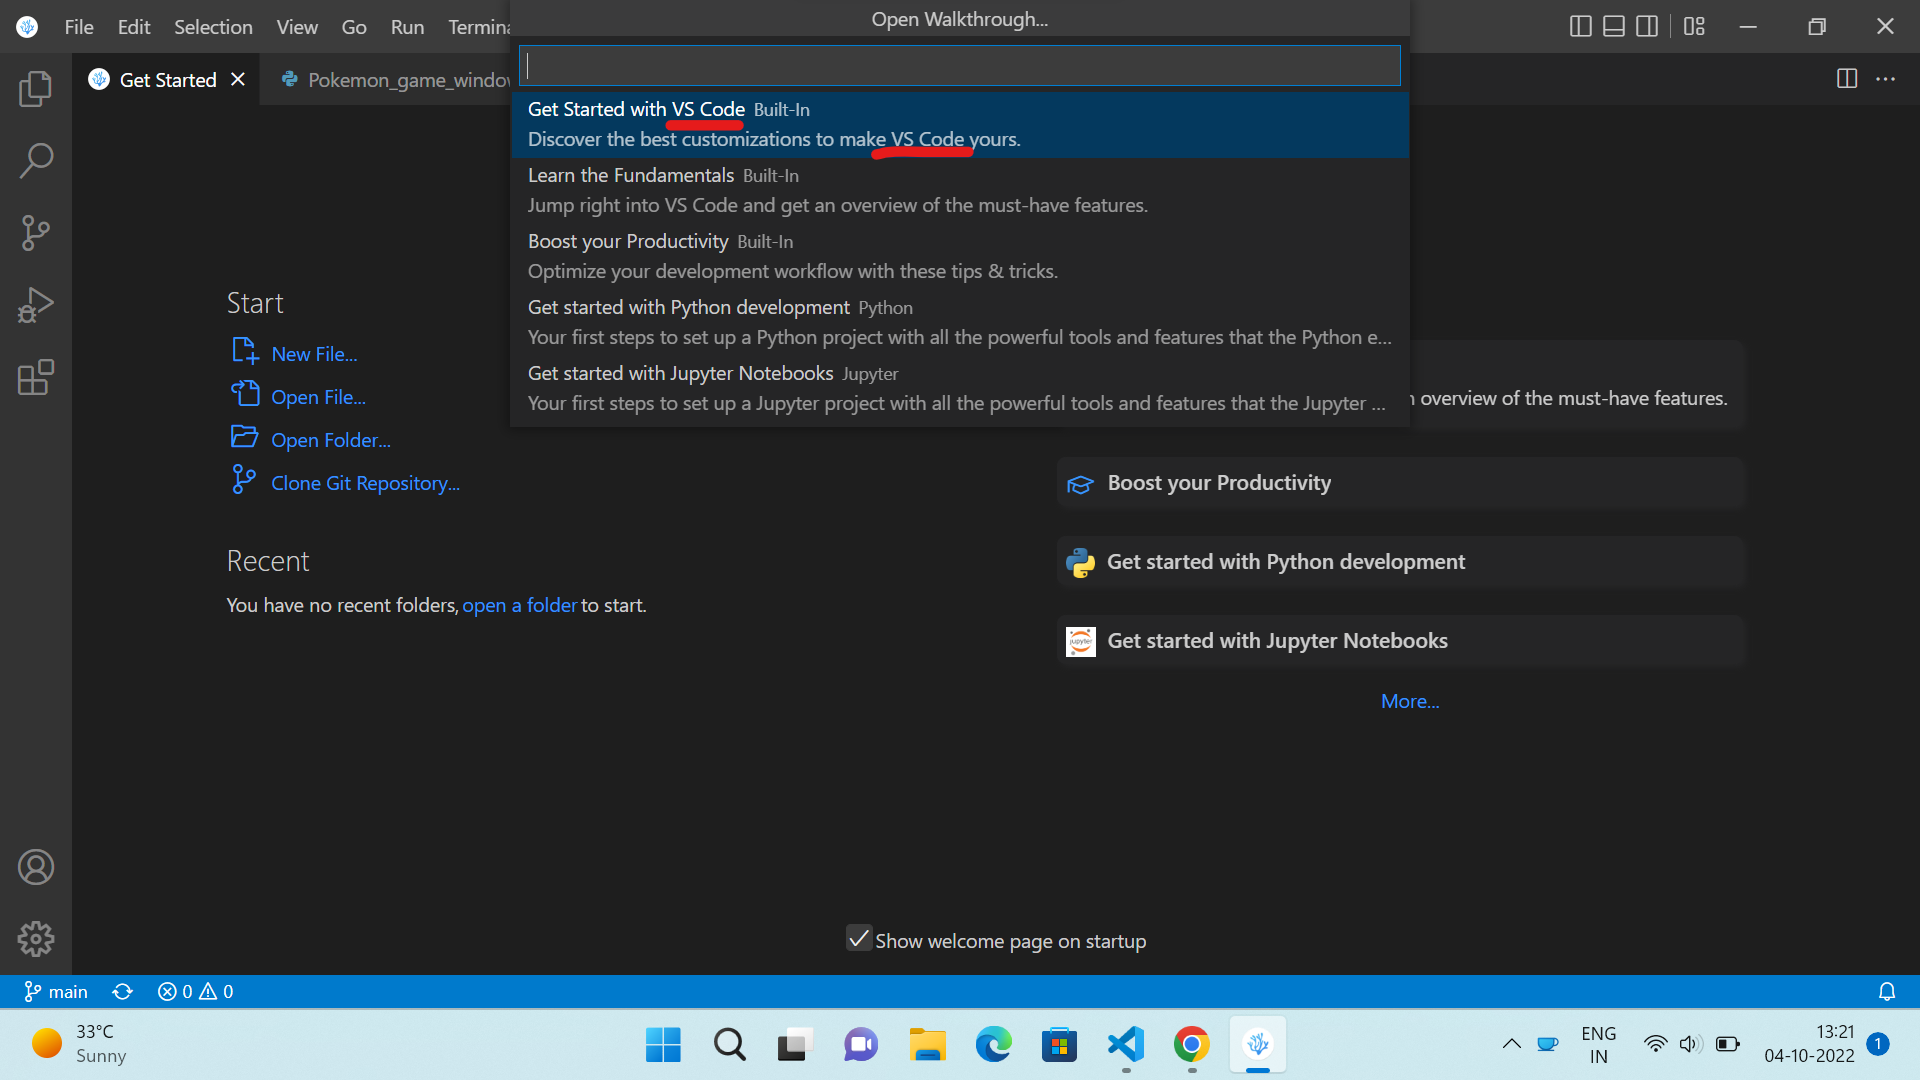Click the Clone Git Repository... link

365,483
